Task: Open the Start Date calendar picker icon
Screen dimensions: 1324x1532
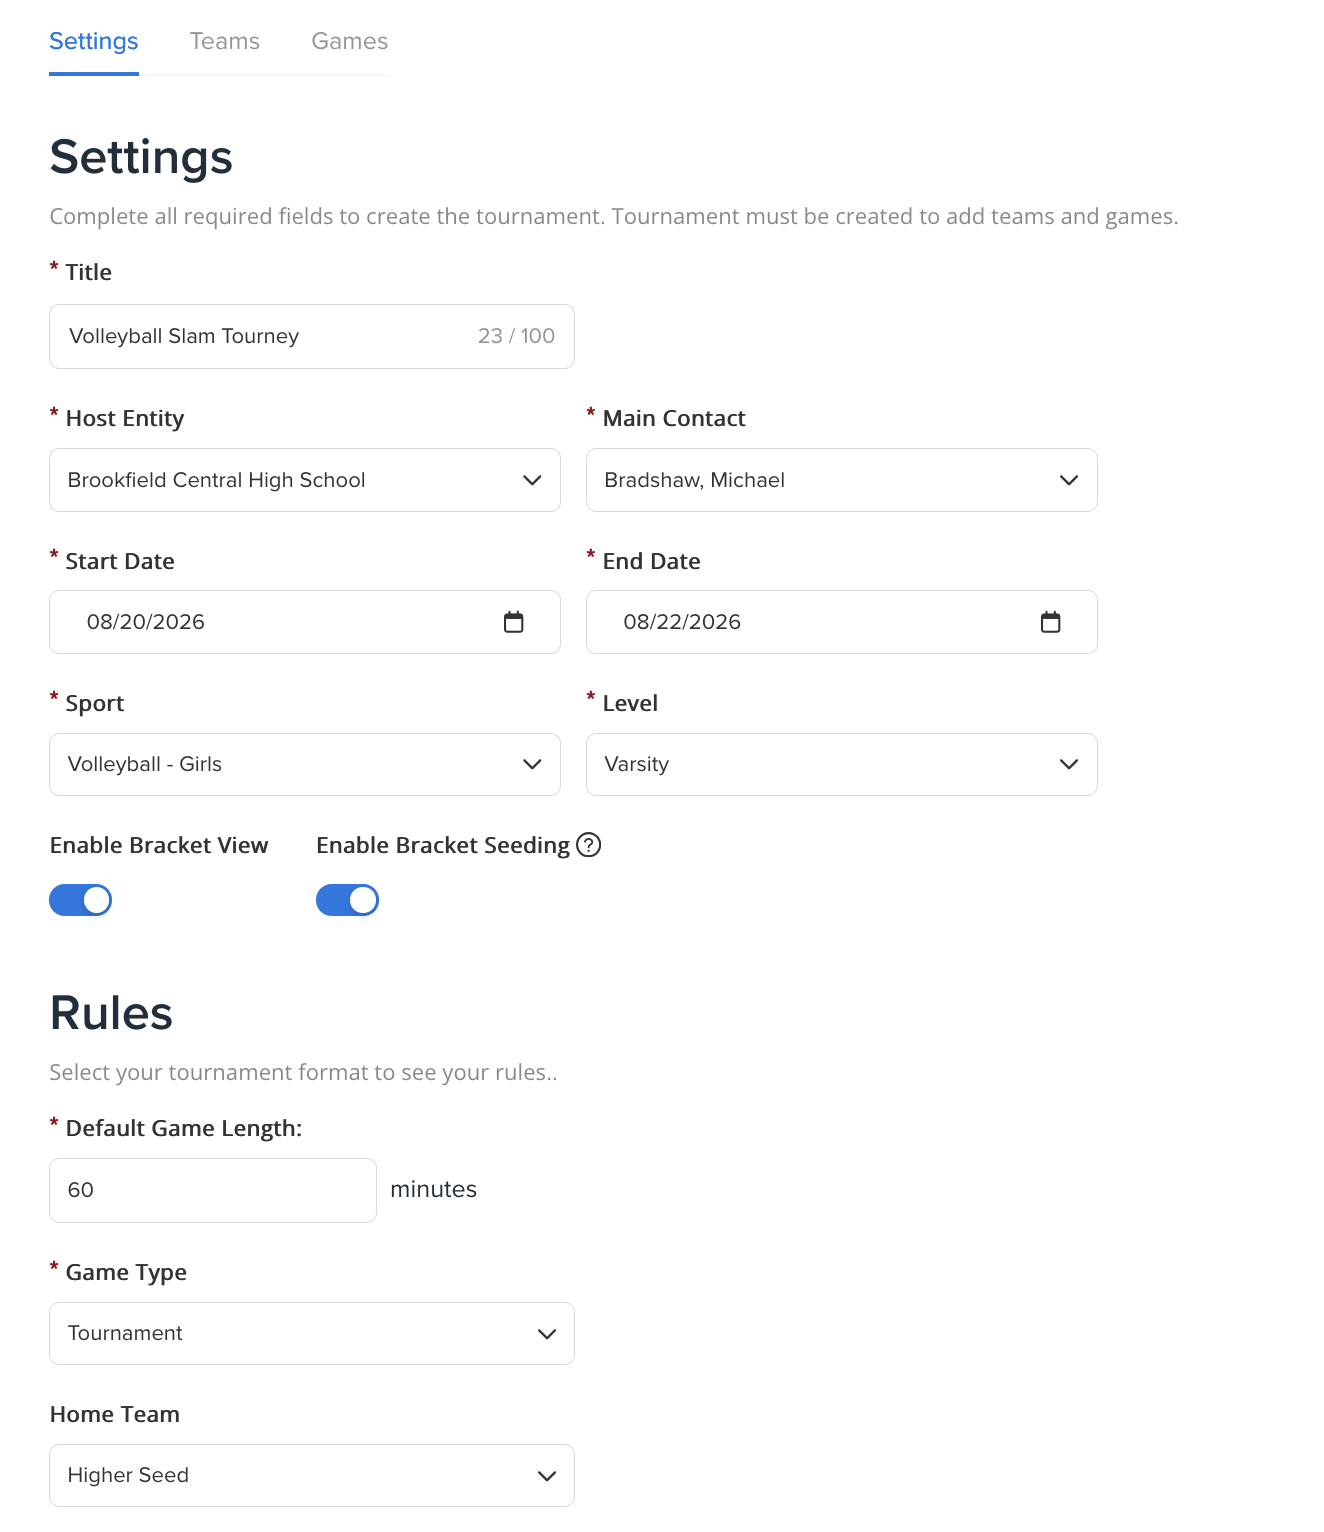Action: [x=513, y=622]
